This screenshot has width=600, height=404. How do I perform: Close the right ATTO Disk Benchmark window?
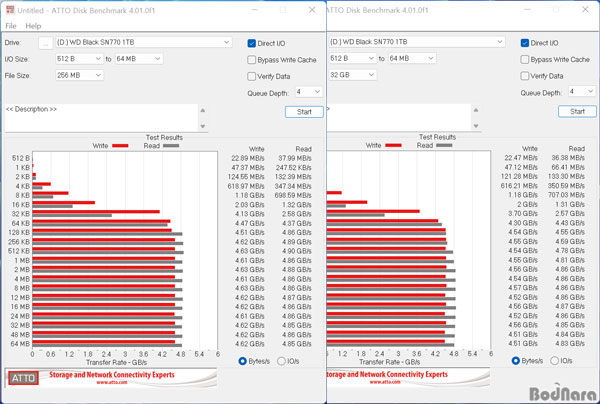[x=585, y=10]
